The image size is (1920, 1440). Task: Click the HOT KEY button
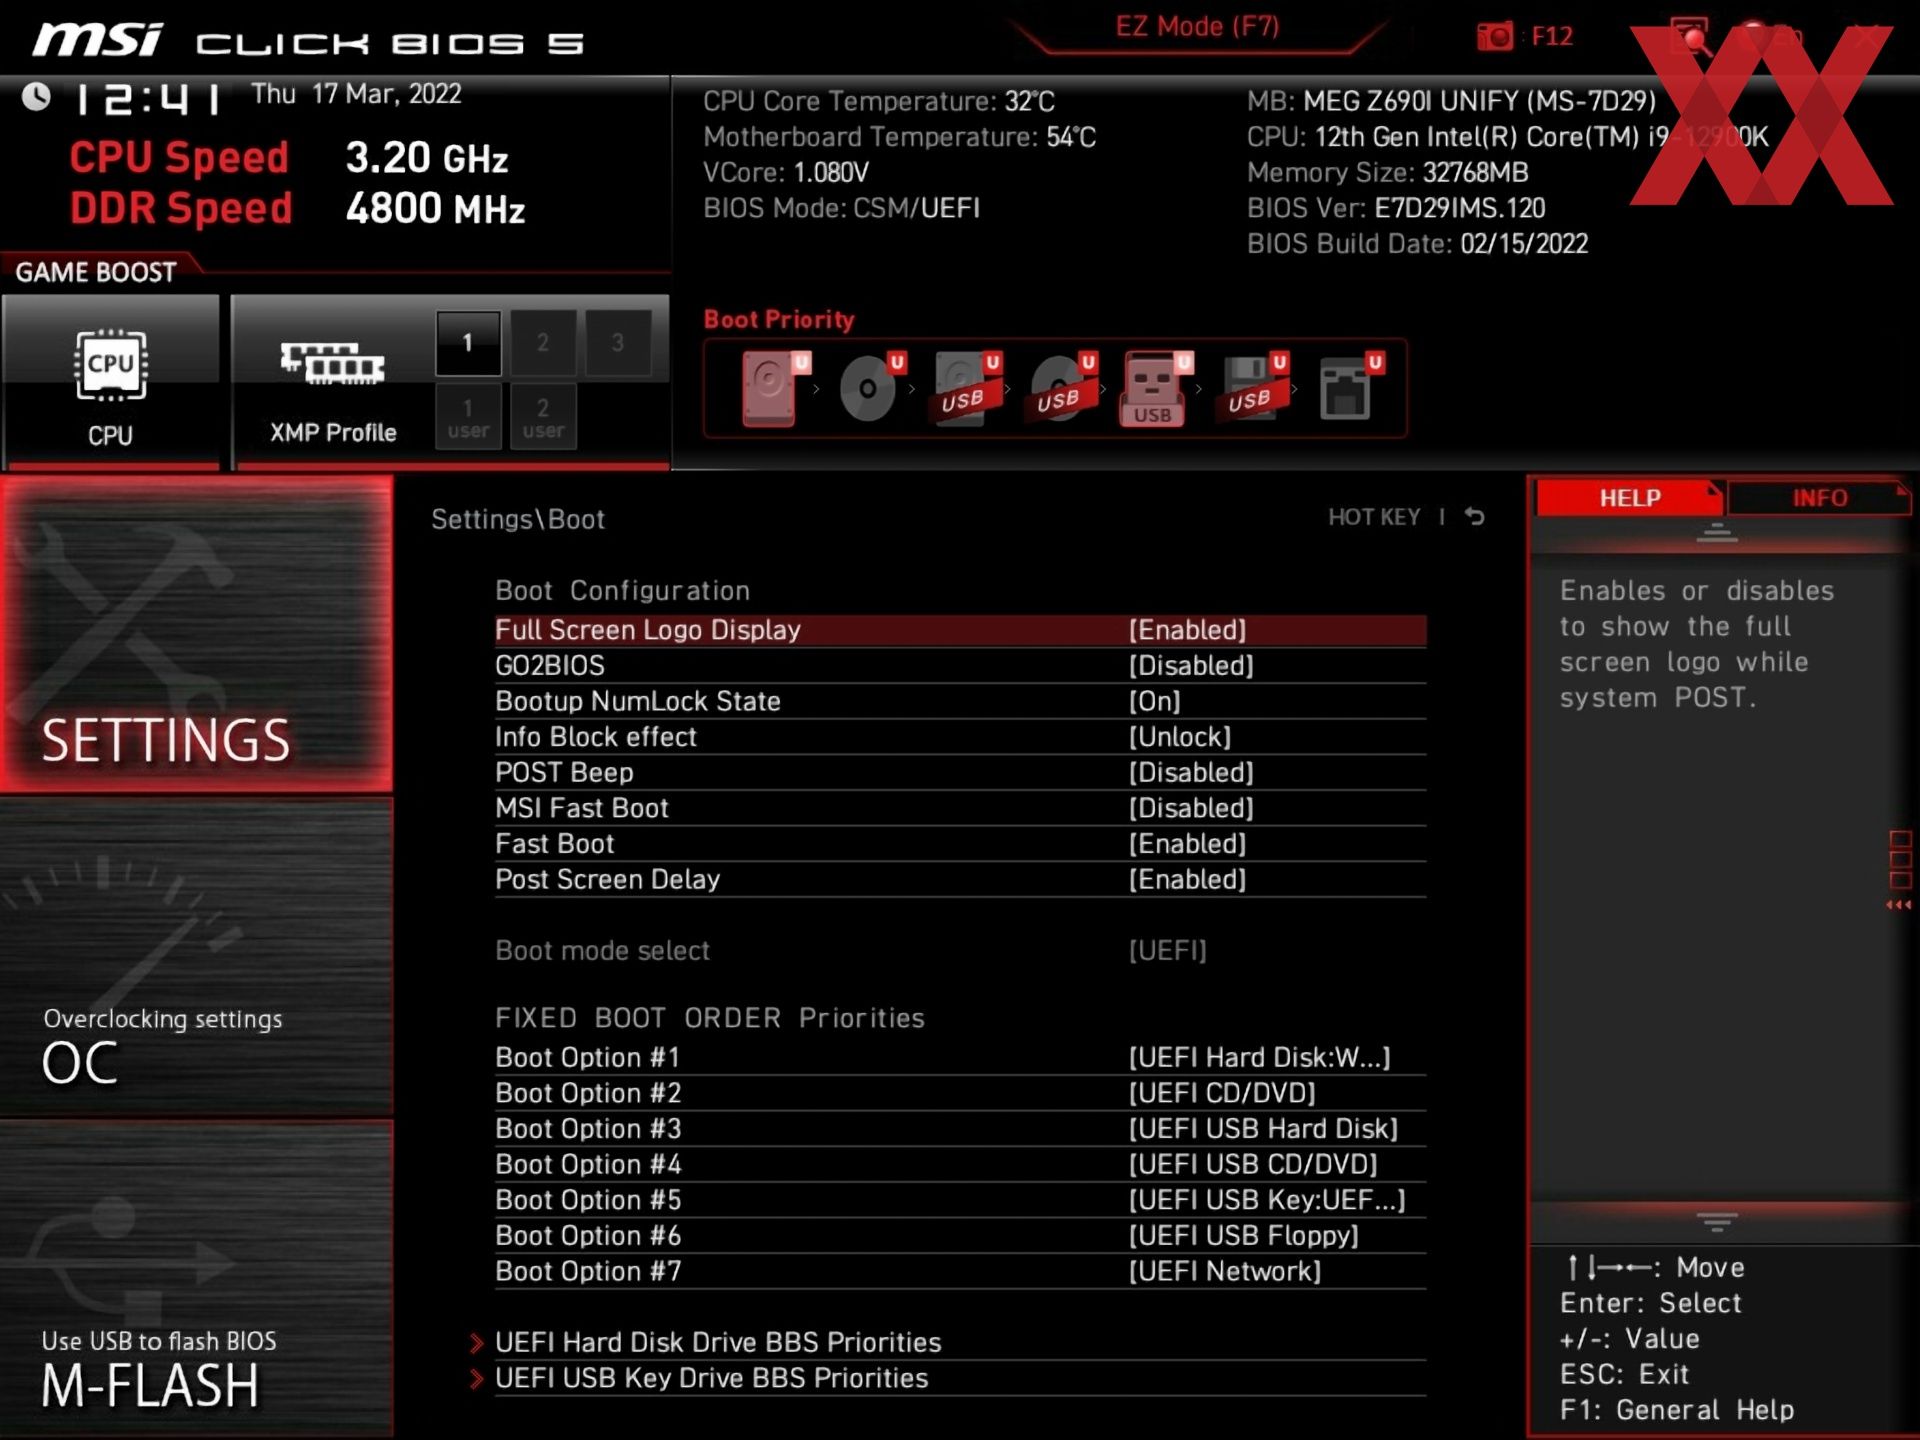(1374, 517)
